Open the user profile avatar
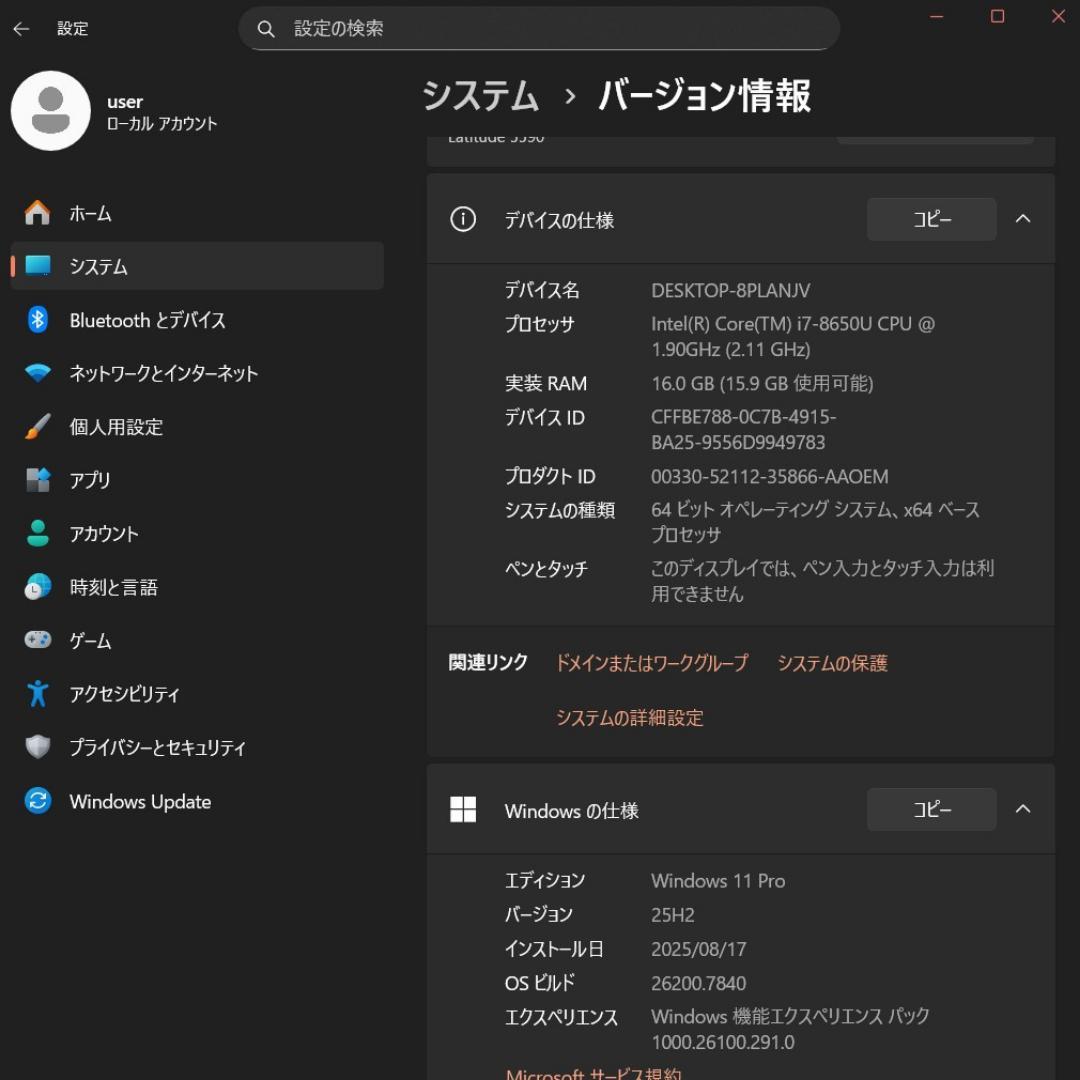Image resolution: width=1080 pixels, height=1080 pixels. coord(50,111)
